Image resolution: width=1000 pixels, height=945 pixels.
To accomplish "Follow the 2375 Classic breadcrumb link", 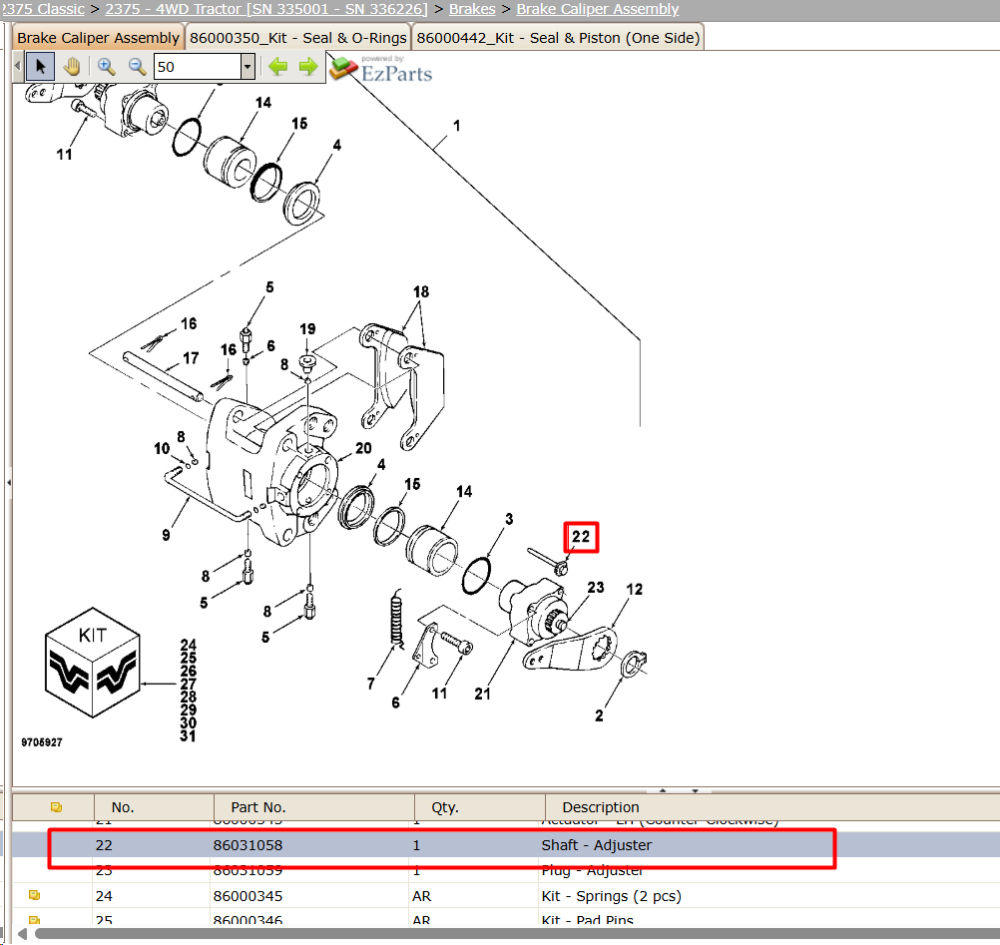I will [x=42, y=9].
